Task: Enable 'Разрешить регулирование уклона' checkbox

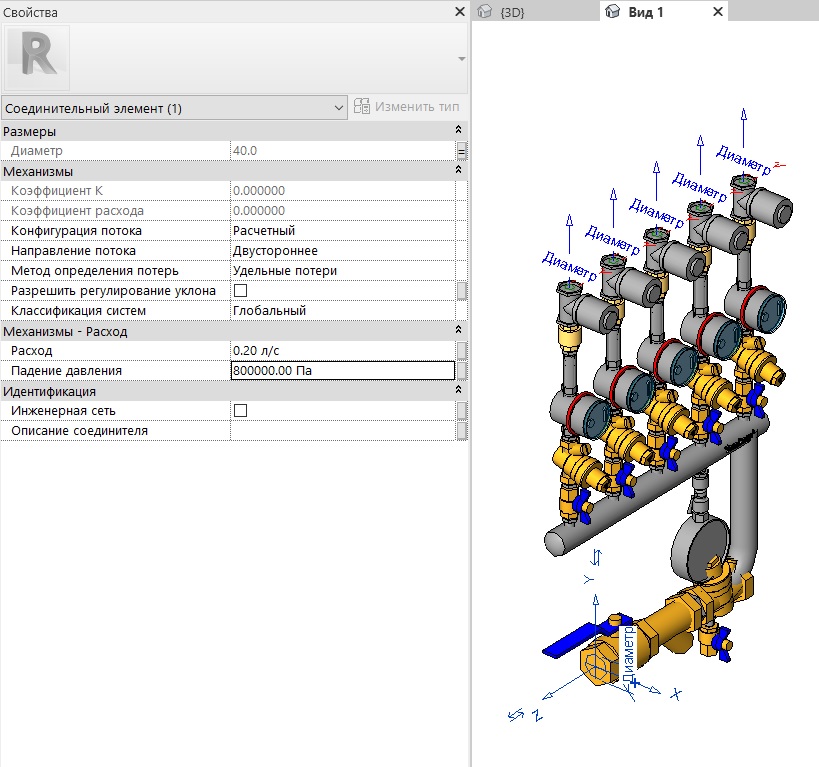Action: (240, 291)
